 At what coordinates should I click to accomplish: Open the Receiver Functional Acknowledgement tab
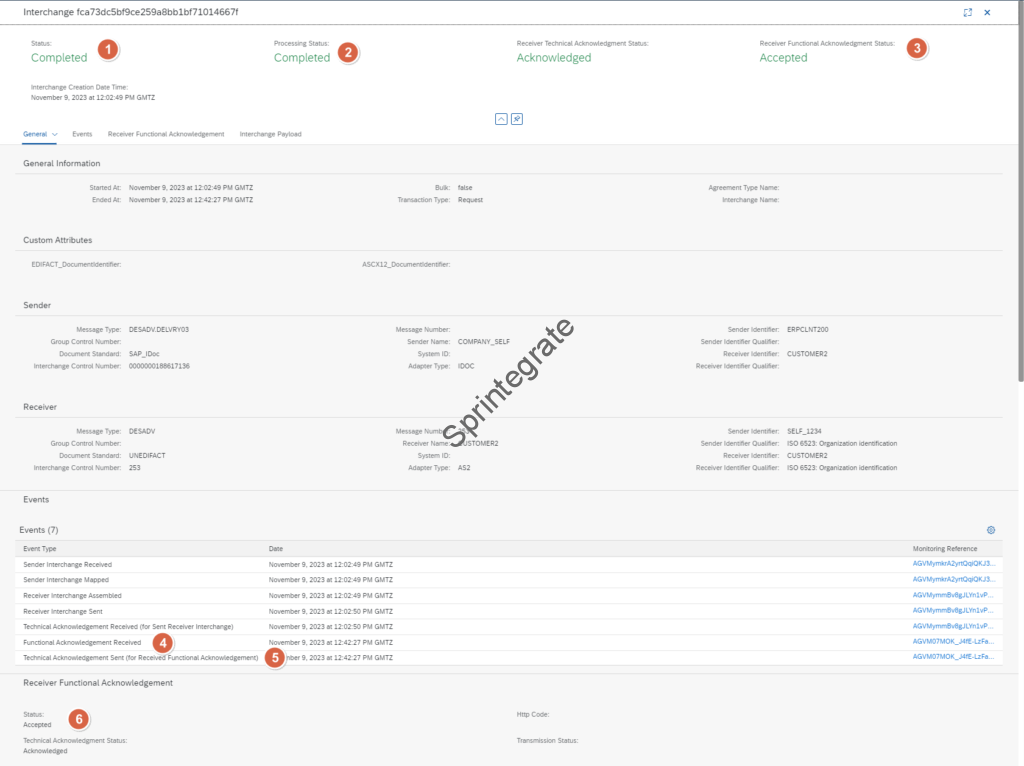[x=166, y=134]
